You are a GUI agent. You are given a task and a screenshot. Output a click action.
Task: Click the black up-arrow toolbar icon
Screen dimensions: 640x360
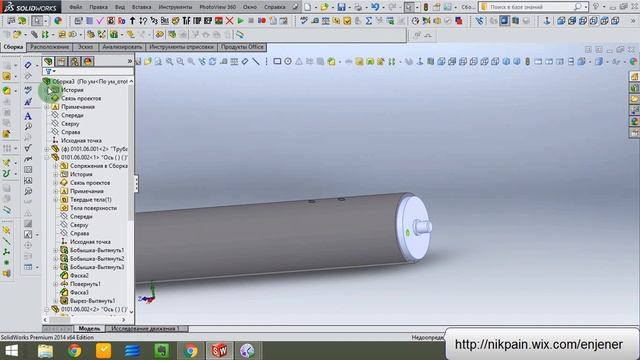click(x=132, y=20)
